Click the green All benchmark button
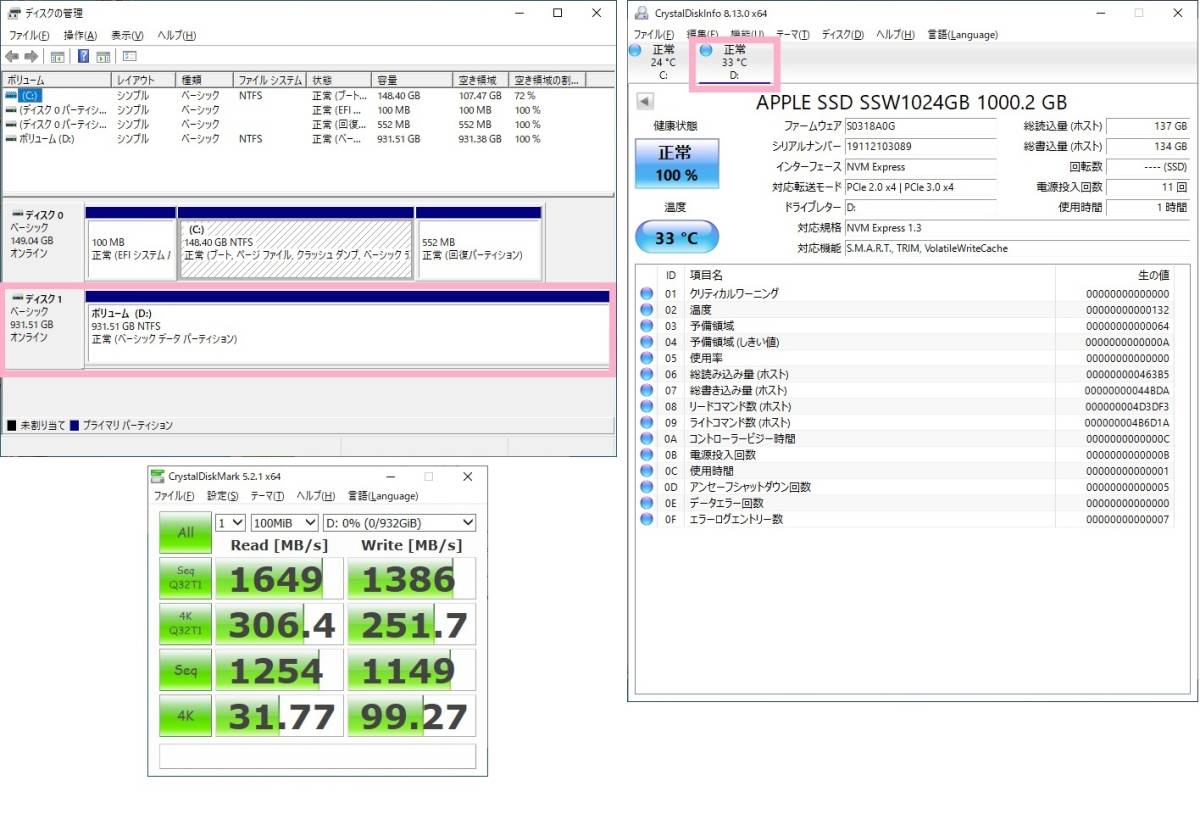 click(186, 533)
